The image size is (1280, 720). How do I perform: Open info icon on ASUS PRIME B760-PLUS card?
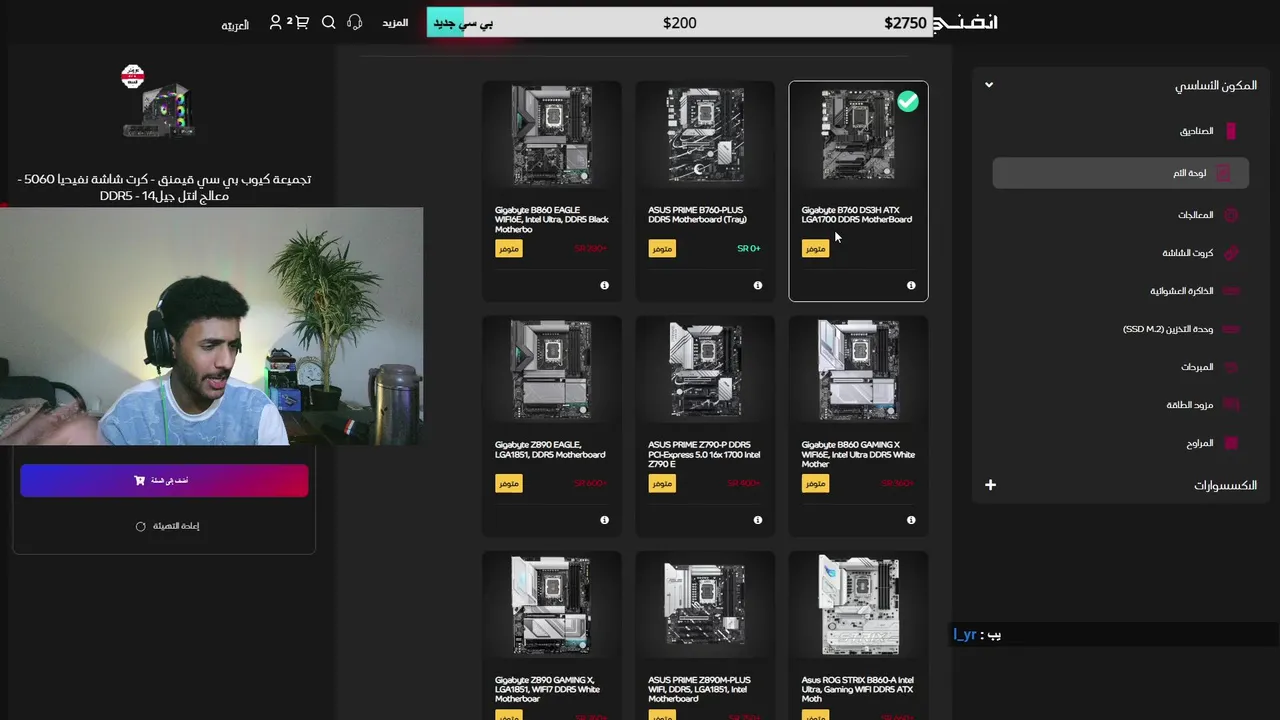tap(758, 285)
